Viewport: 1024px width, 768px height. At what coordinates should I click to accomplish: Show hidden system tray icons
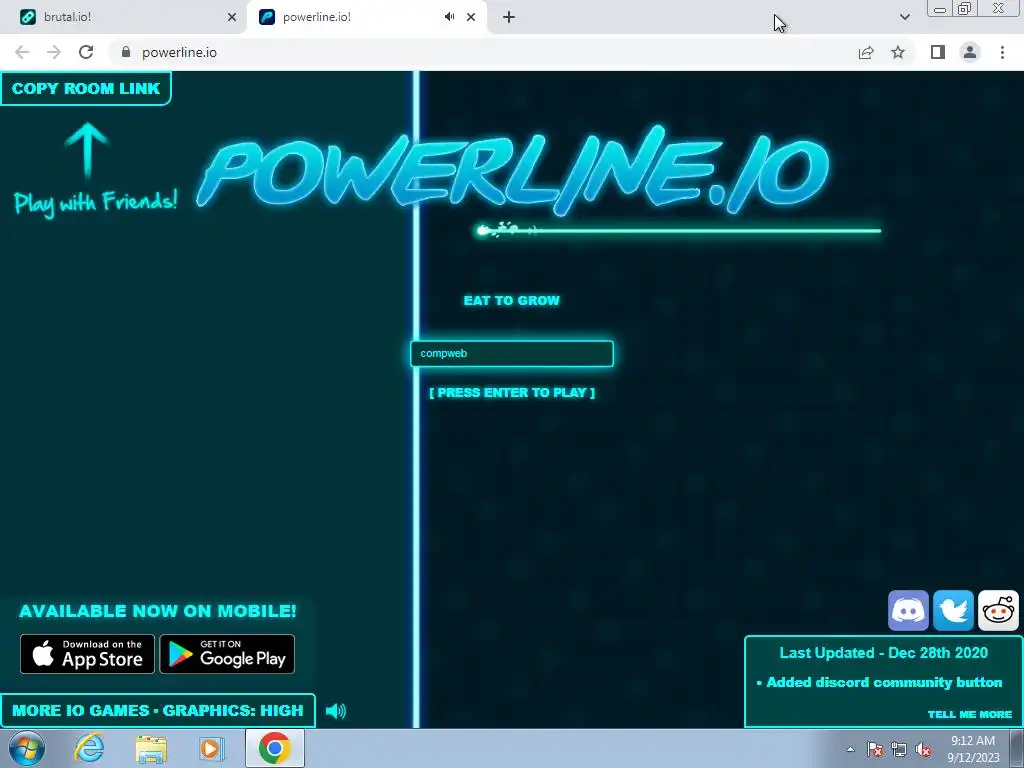[x=850, y=749]
